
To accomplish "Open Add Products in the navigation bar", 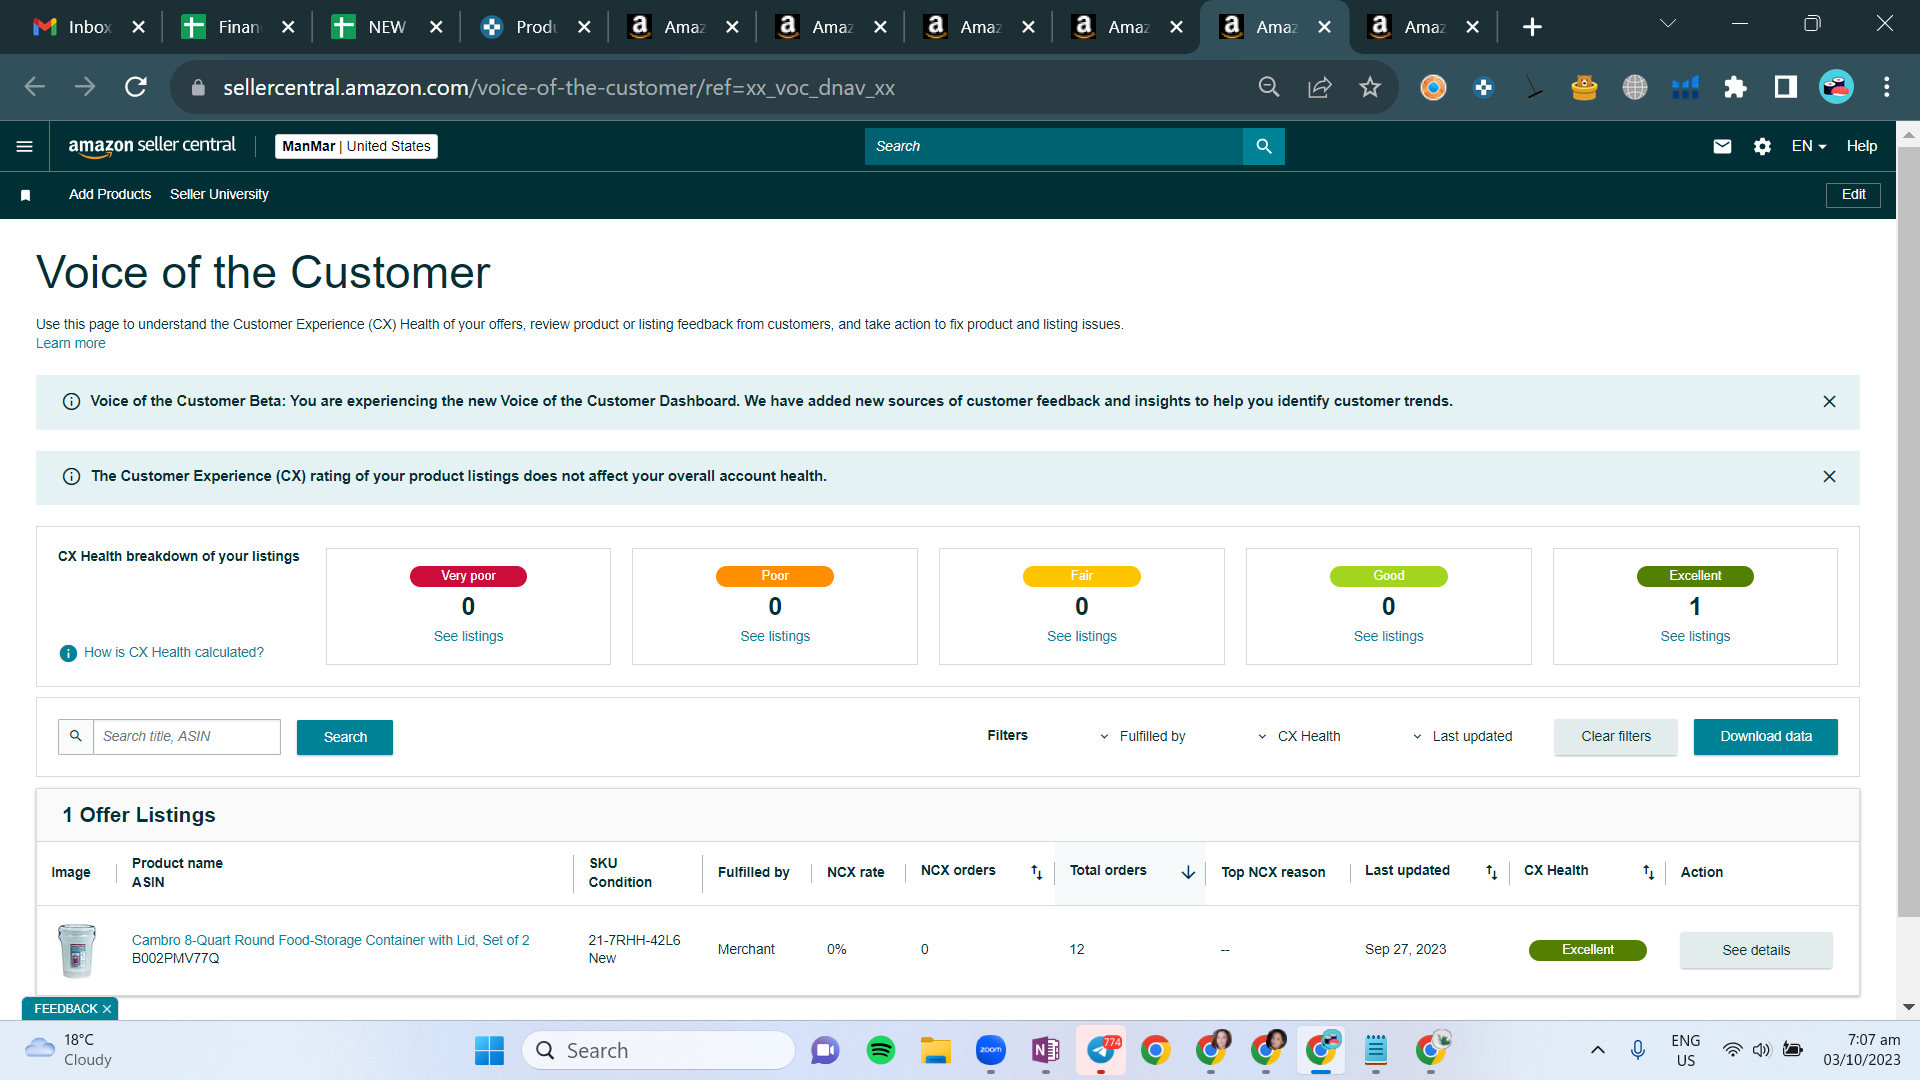I will [x=110, y=195].
